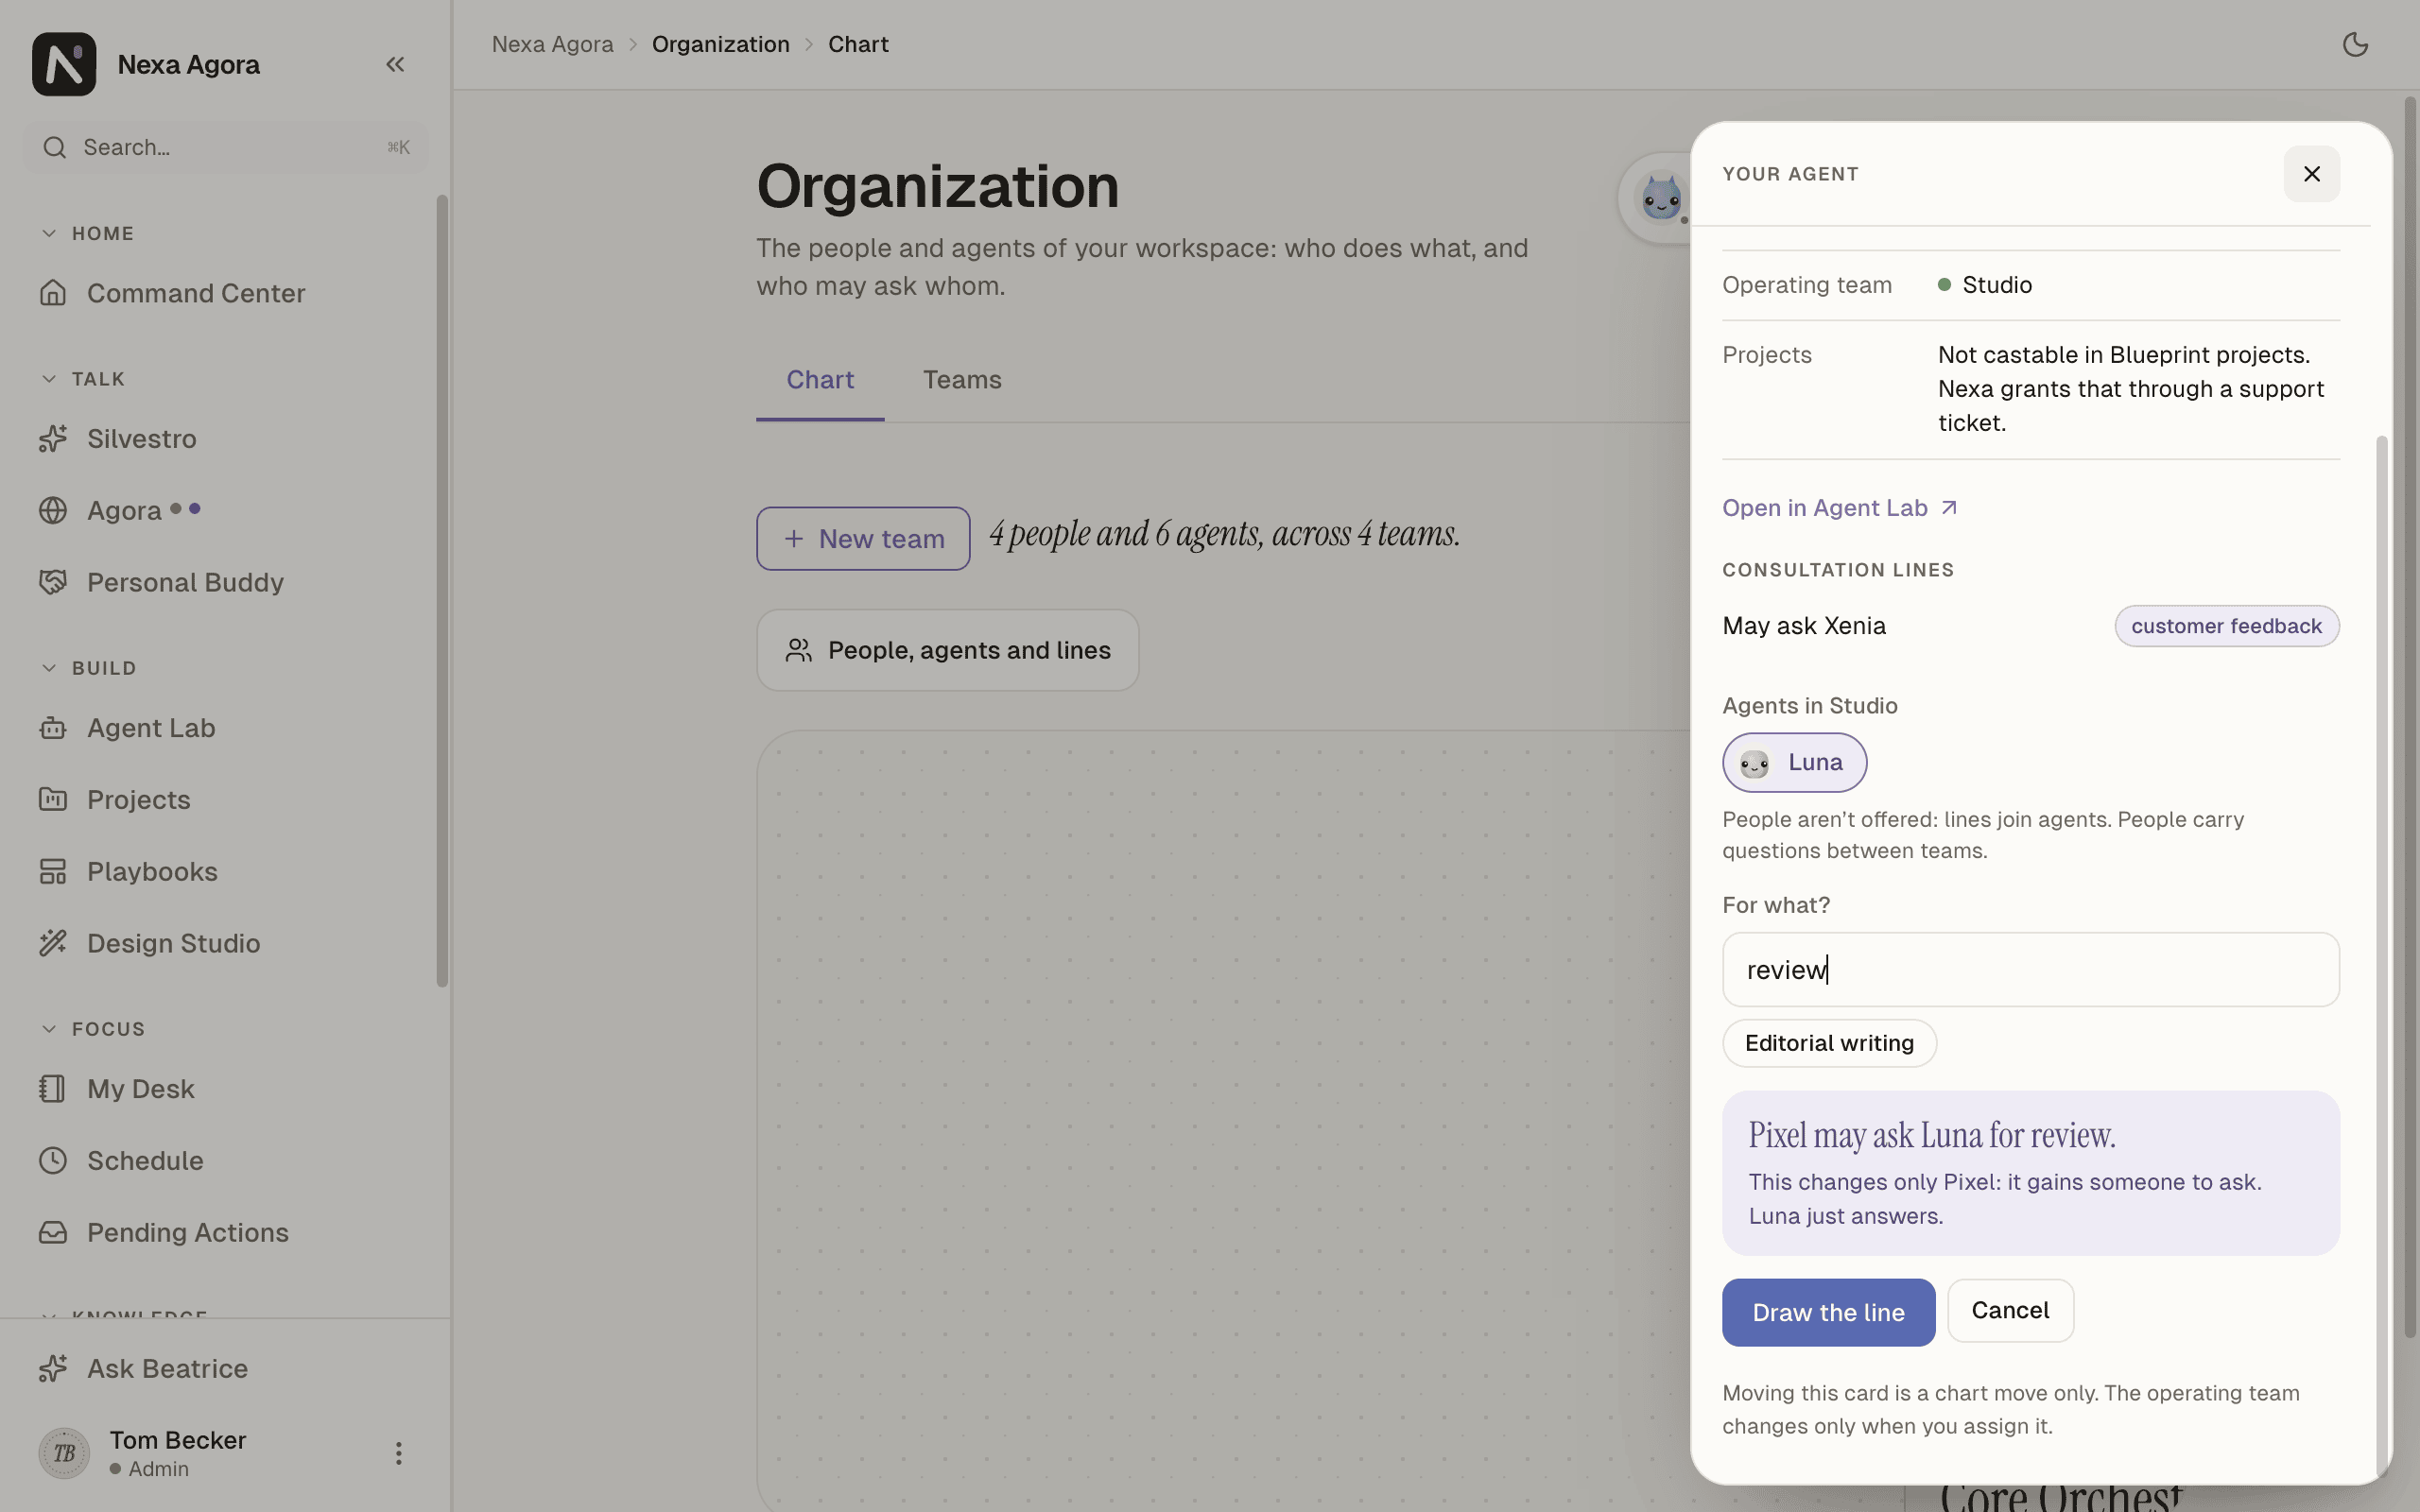Image resolution: width=2420 pixels, height=1512 pixels.
Task: Toggle dark mode moon icon
Action: click(2355, 44)
